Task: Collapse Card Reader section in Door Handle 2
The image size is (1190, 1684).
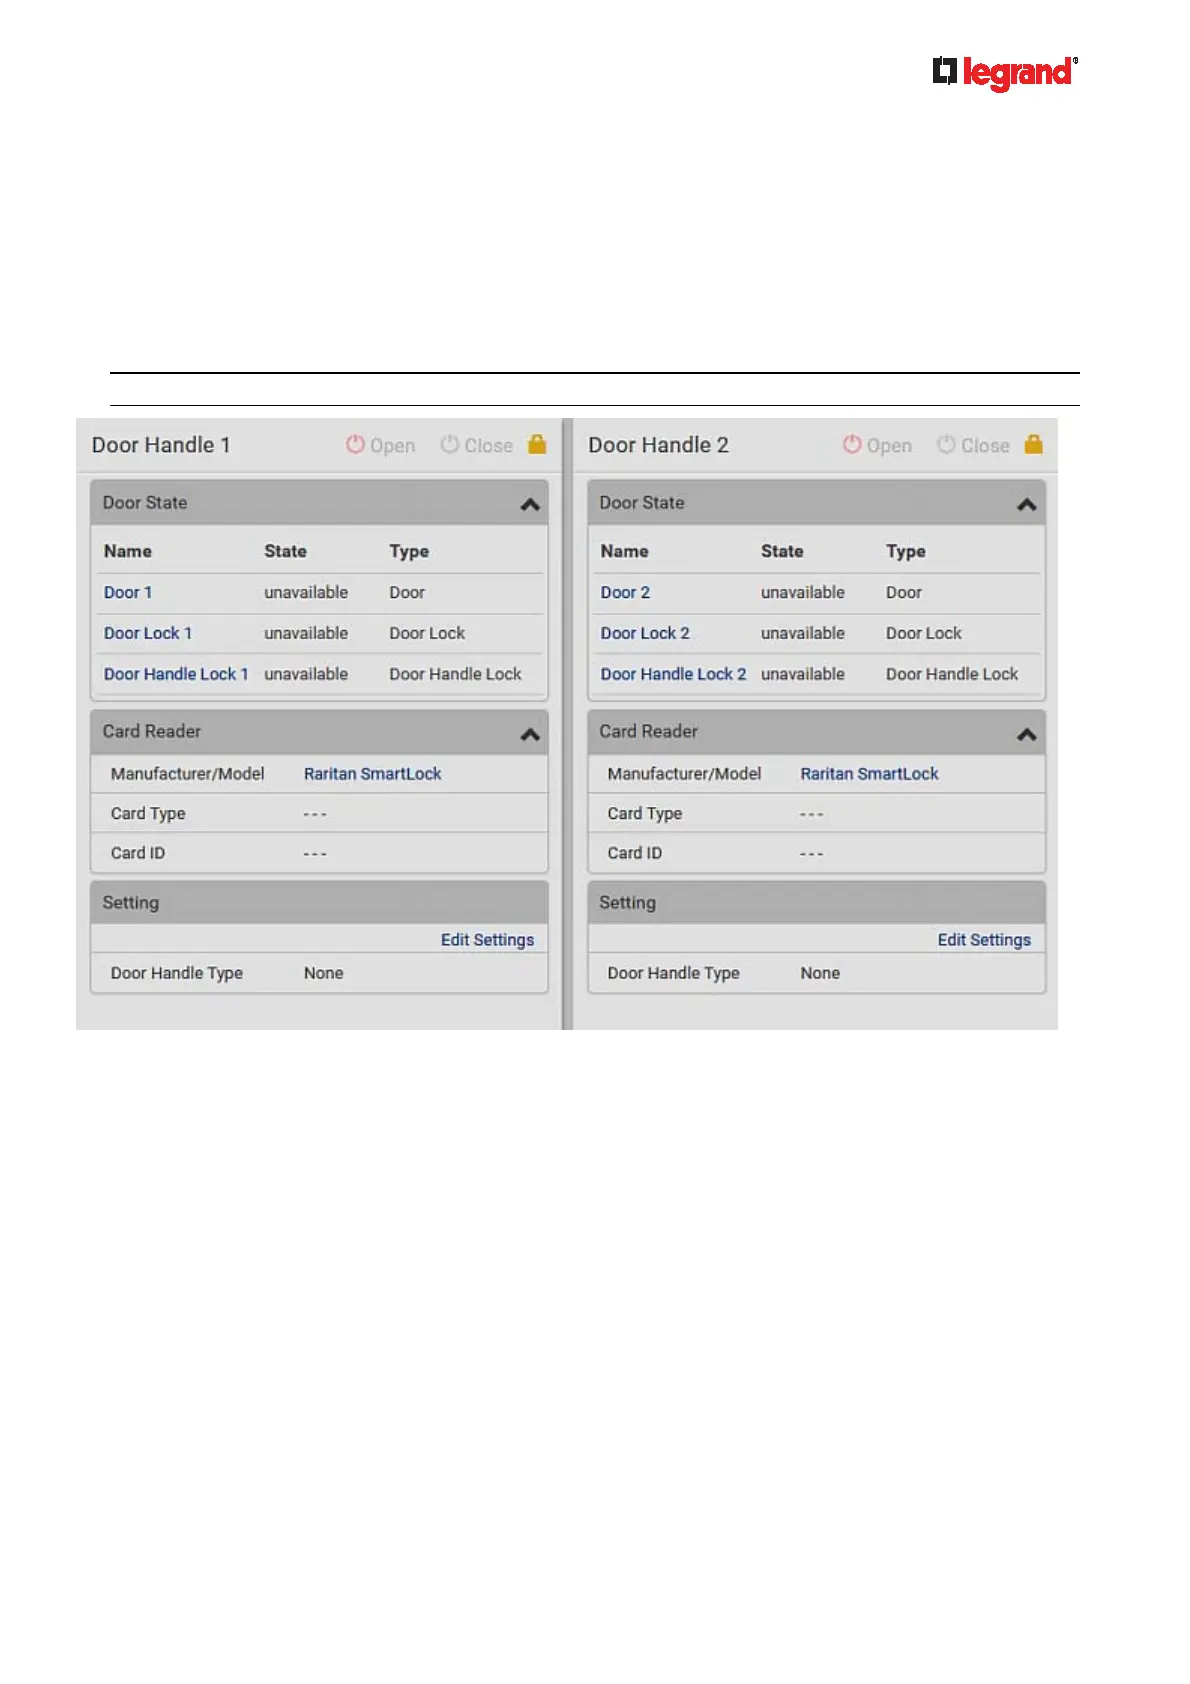Action: pyautogui.click(x=1026, y=734)
